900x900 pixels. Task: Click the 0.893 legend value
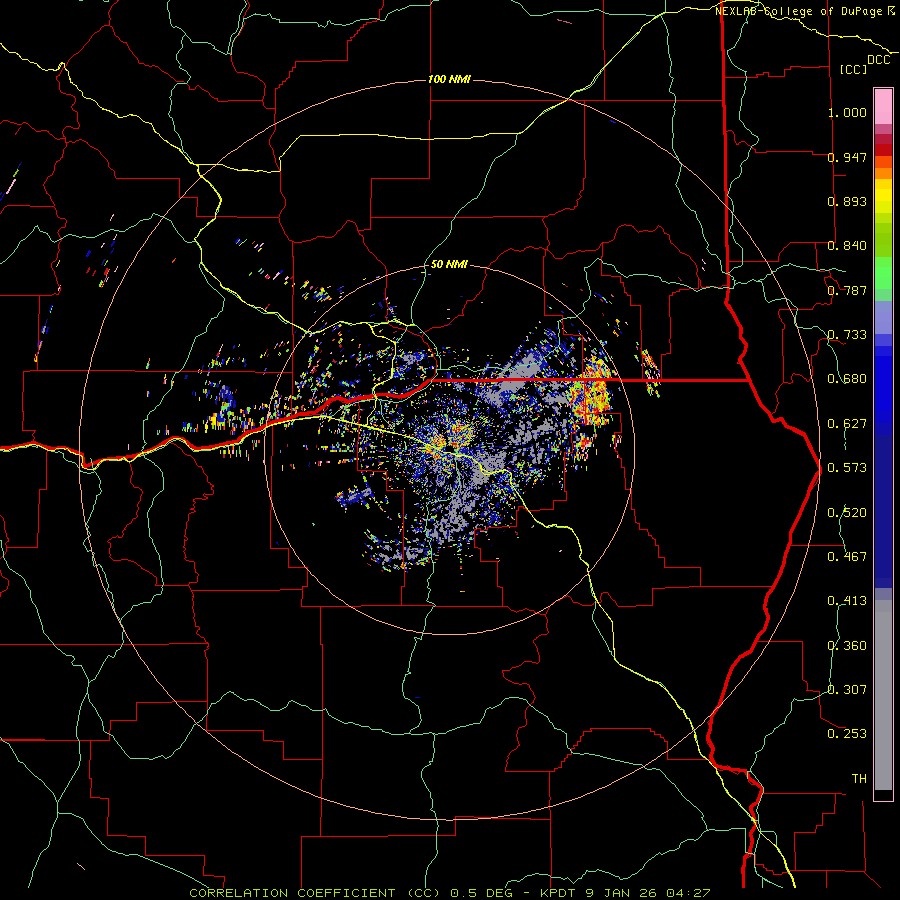tap(847, 201)
